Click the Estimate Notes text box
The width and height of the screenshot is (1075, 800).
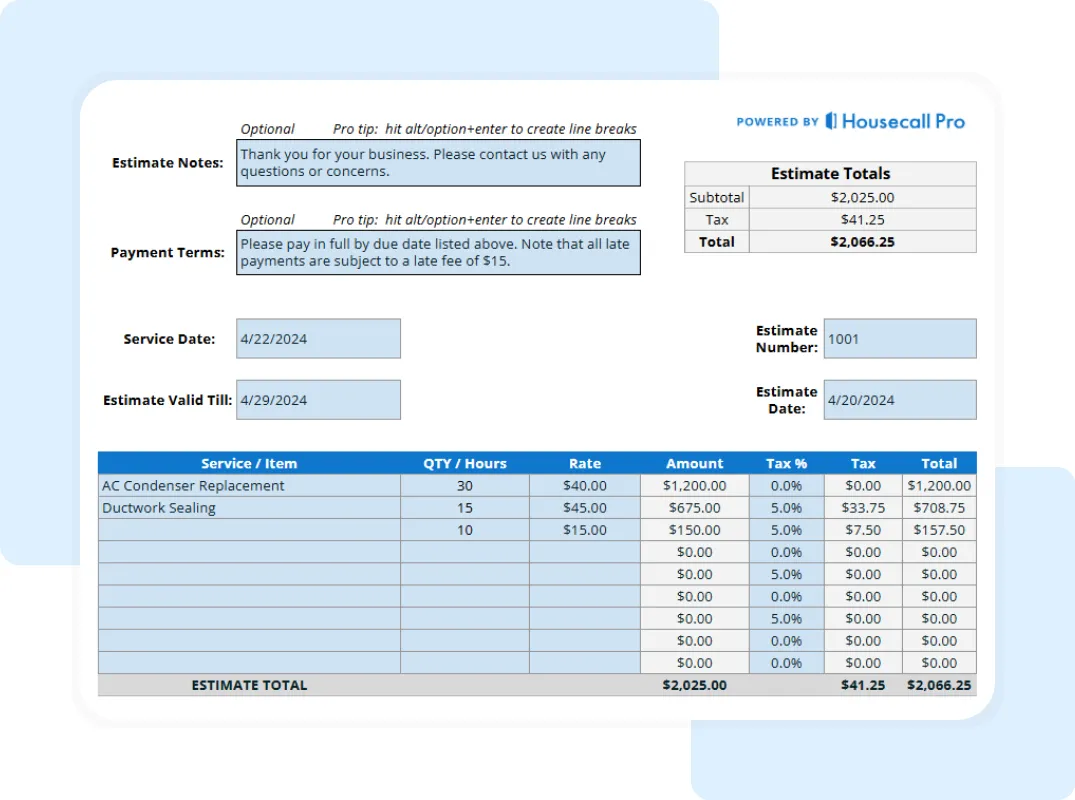(438, 163)
